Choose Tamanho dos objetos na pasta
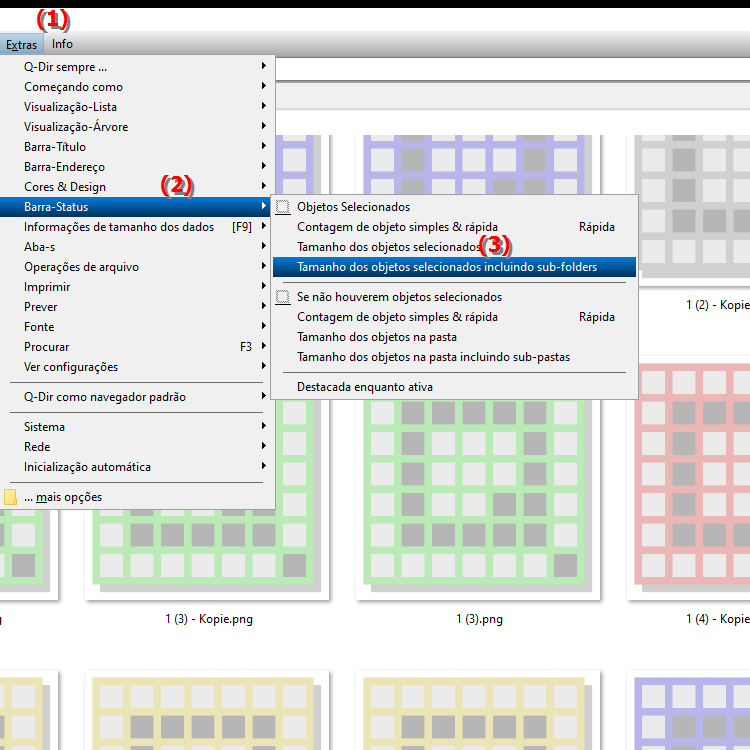 (x=376, y=337)
